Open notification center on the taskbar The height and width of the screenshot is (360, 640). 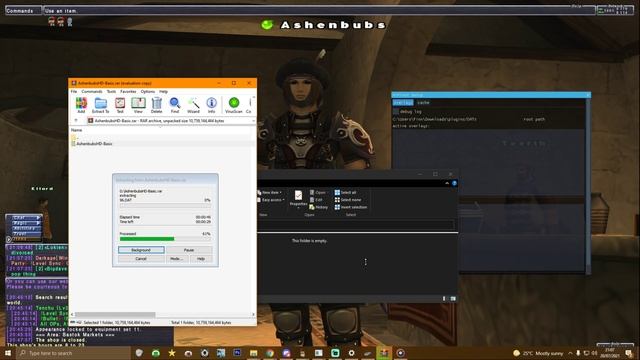pyautogui.click(x=629, y=353)
